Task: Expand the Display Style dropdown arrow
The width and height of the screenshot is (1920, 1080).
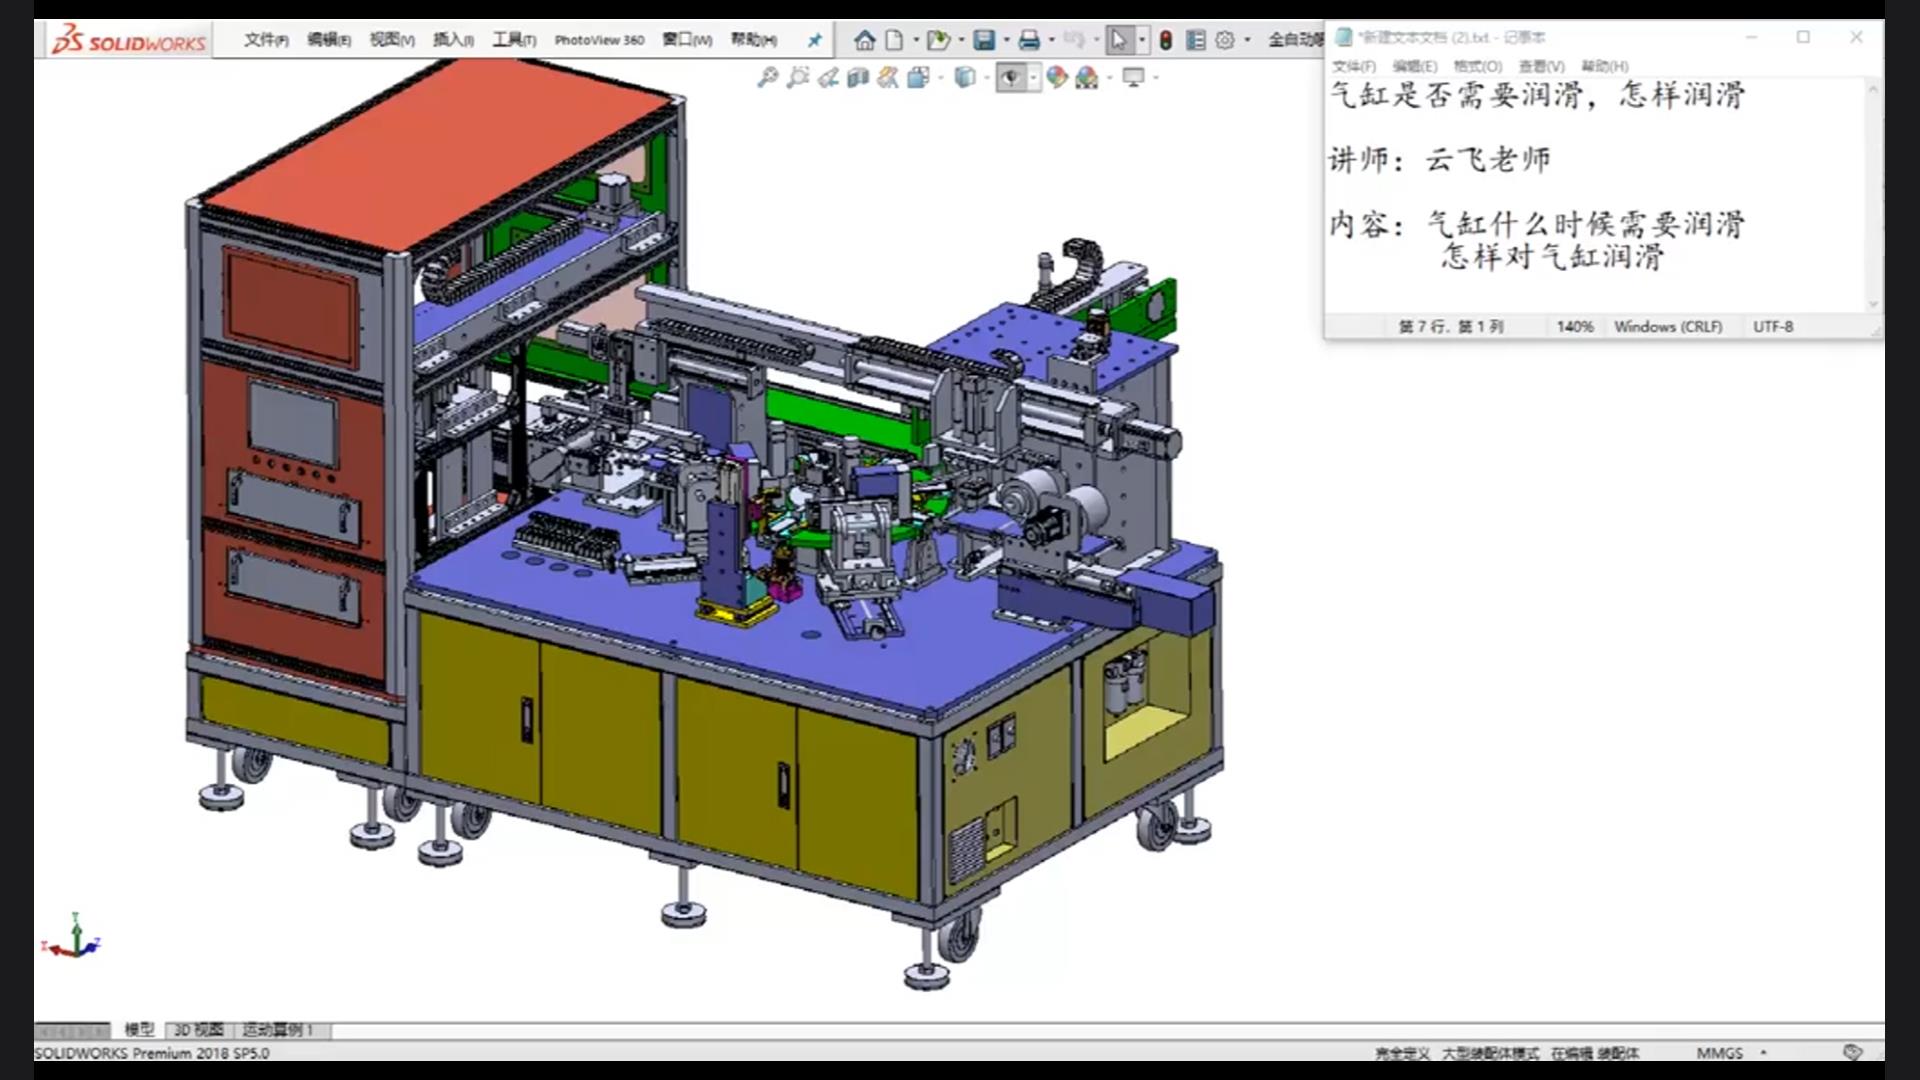Action: coord(986,77)
